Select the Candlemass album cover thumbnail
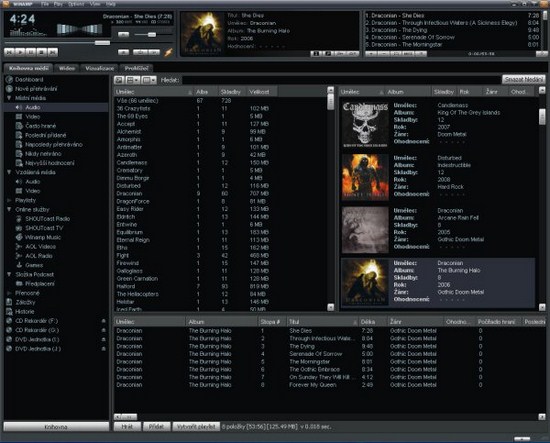 [x=365, y=124]
